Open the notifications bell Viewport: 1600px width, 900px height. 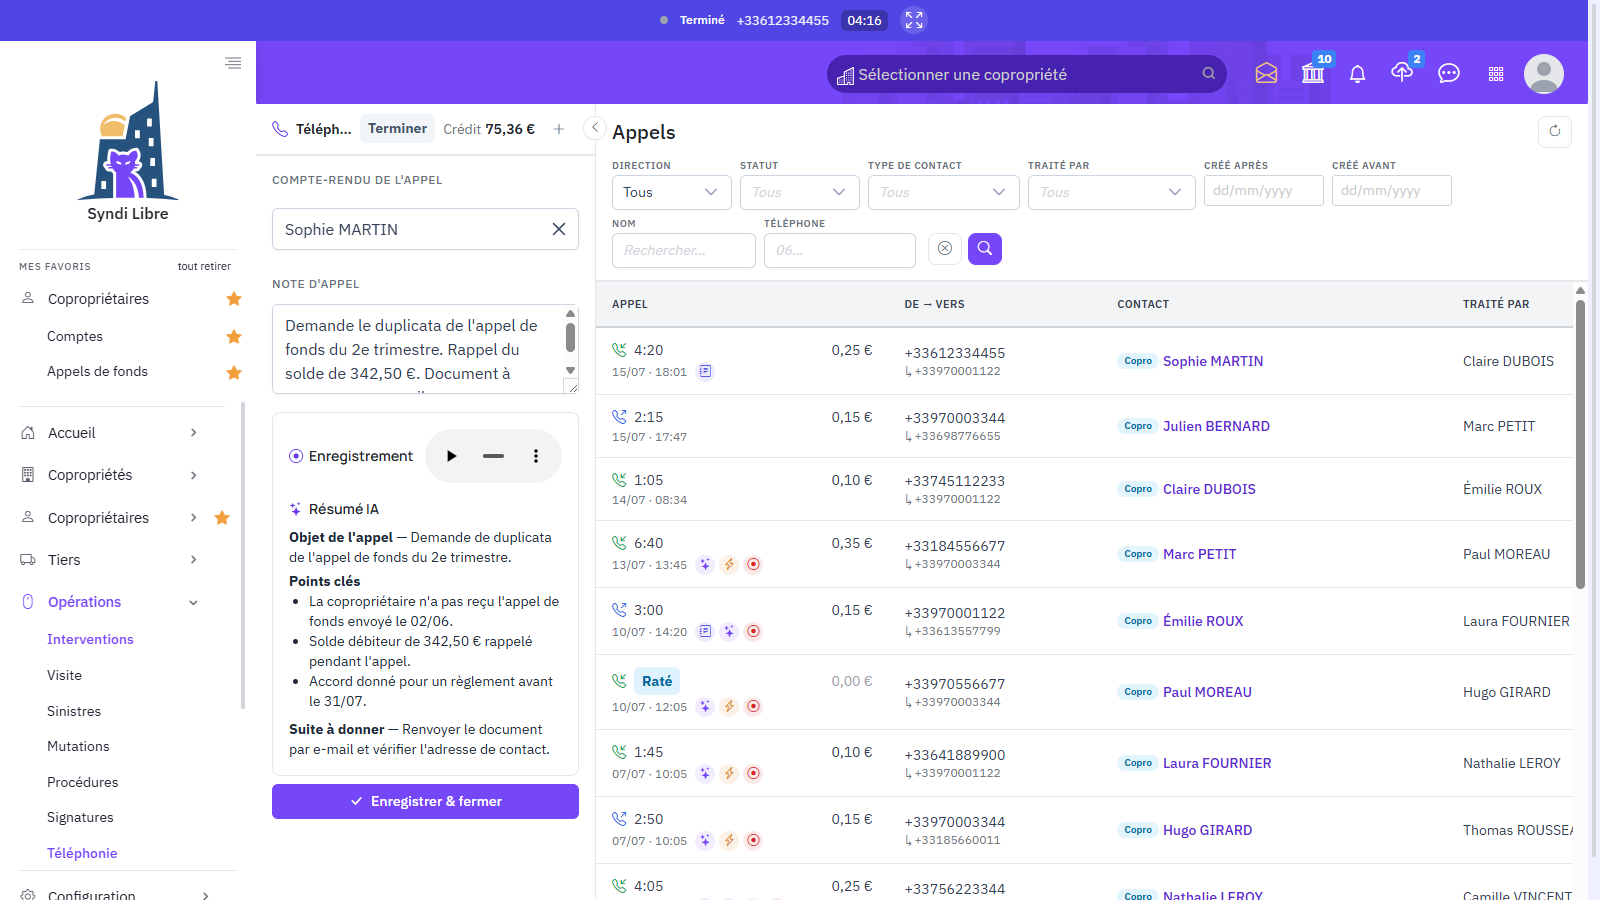[x=1357, y=74]
